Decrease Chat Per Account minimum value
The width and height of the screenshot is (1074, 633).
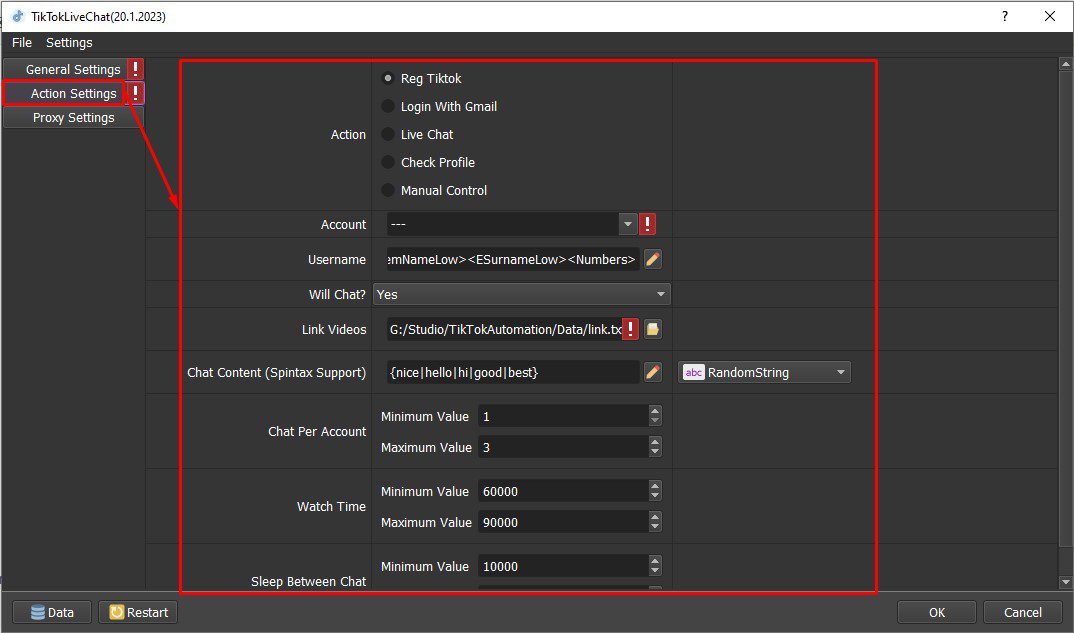(655, 421)
